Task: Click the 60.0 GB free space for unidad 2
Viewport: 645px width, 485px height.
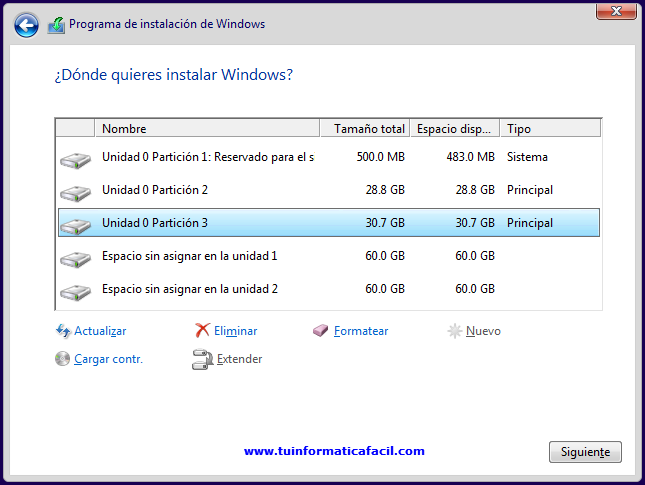Action: 475,289
